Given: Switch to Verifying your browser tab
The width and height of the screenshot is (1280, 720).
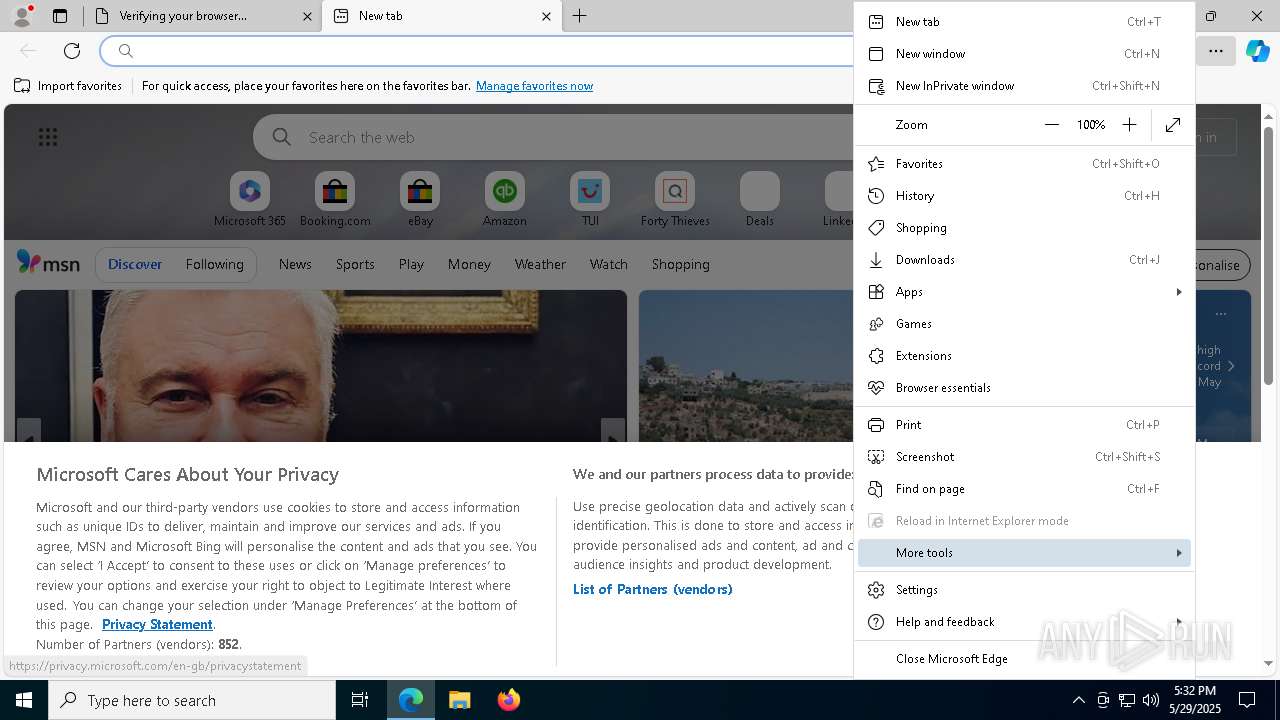Looking at the screenshot, I should click(x=200, y=16).
